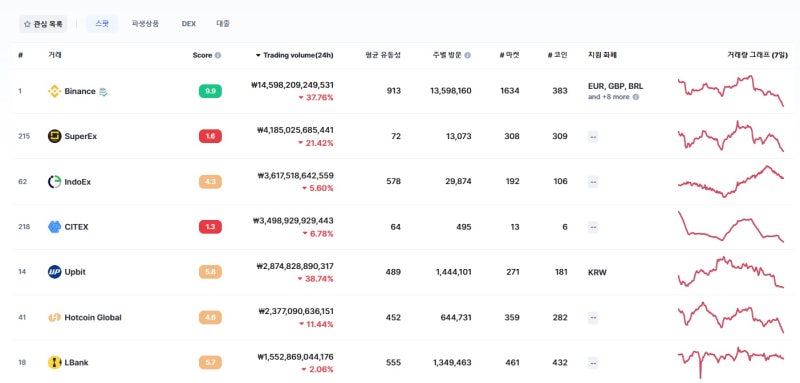Click the Binance 7-day volume graph
The height and width of the screenshot is (383, 800).
tap(731, 91)
